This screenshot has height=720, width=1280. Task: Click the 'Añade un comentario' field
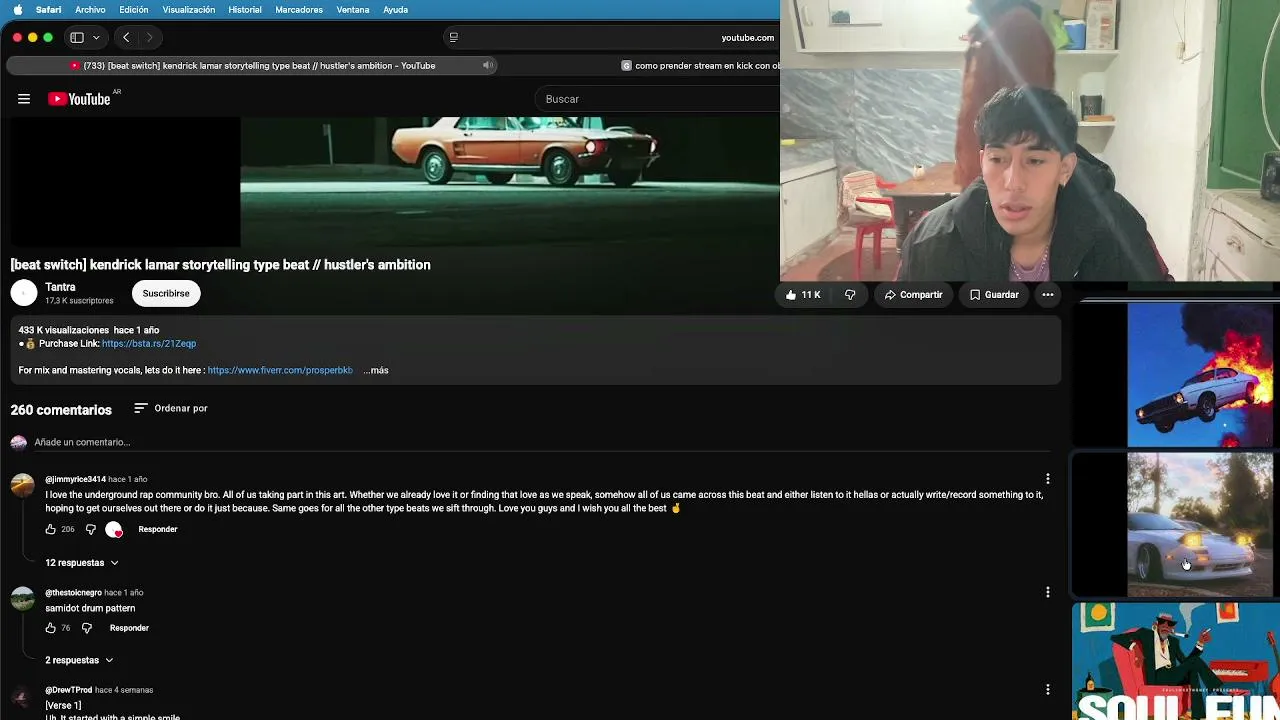click(540, 442)
